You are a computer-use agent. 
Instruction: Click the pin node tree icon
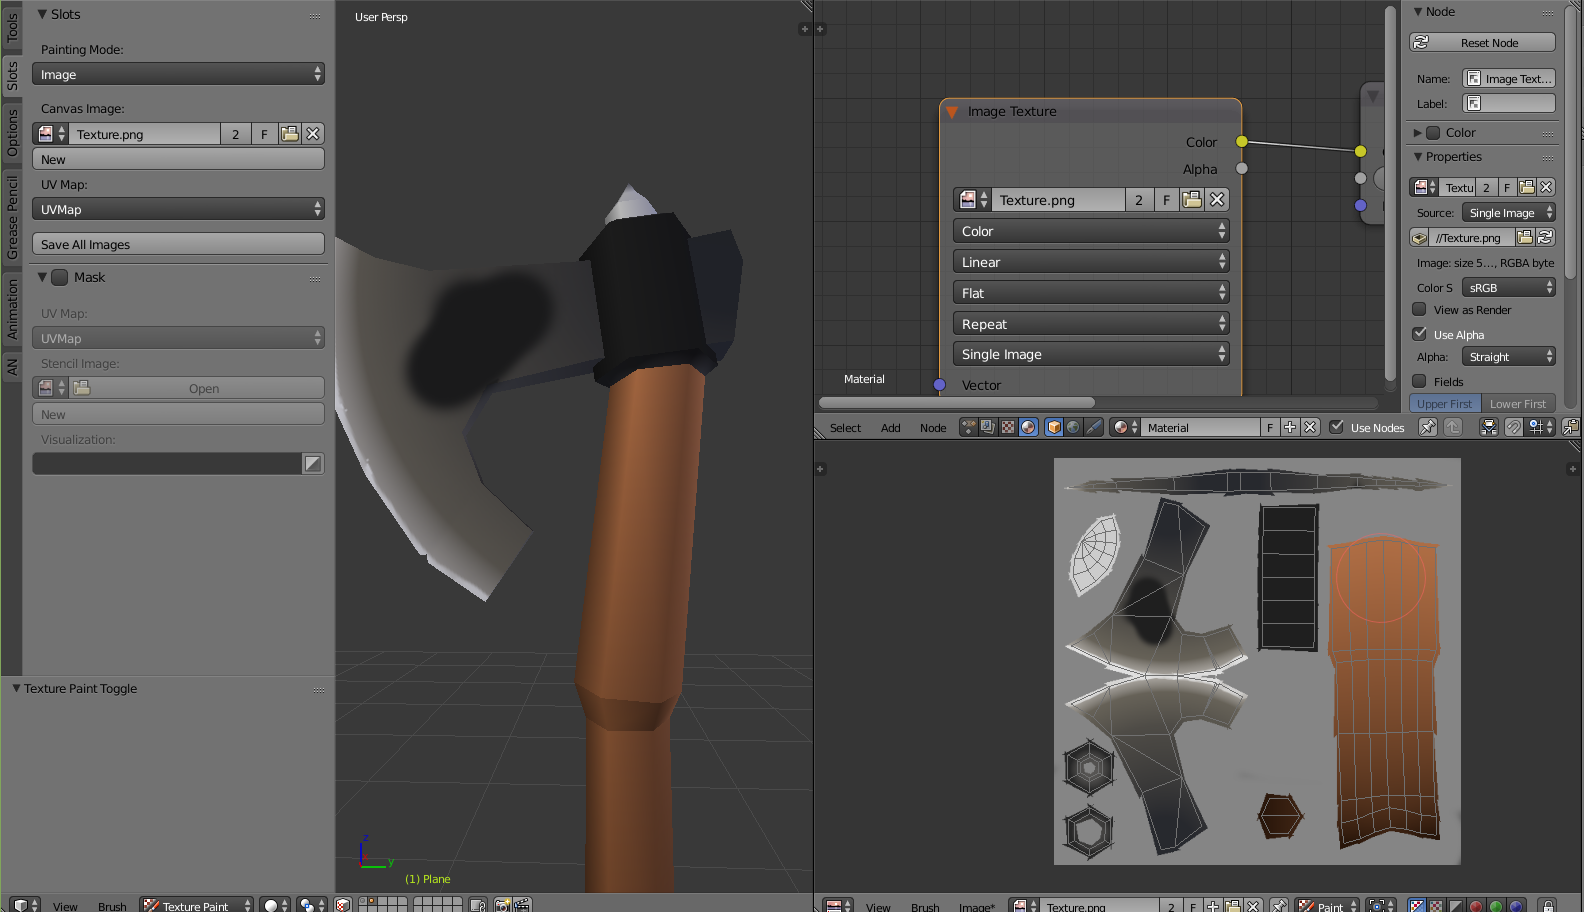point(1428,427)
